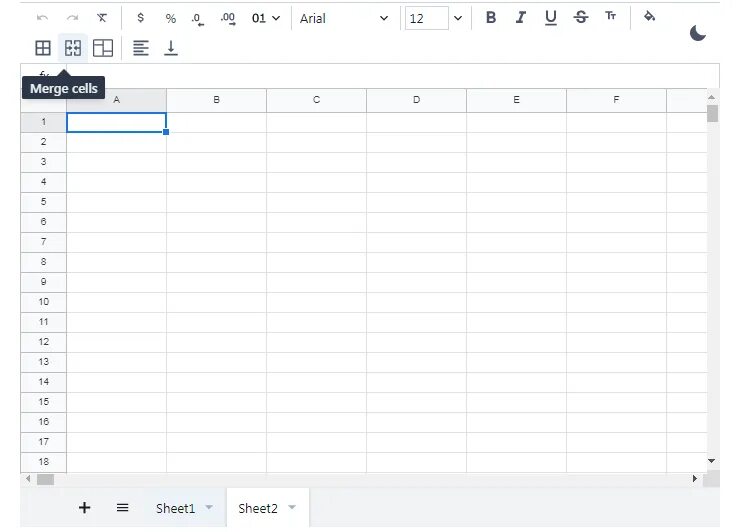Open Sheet1 tab dropdown arrow
The image size is (736, 532).
pos(209,507)
